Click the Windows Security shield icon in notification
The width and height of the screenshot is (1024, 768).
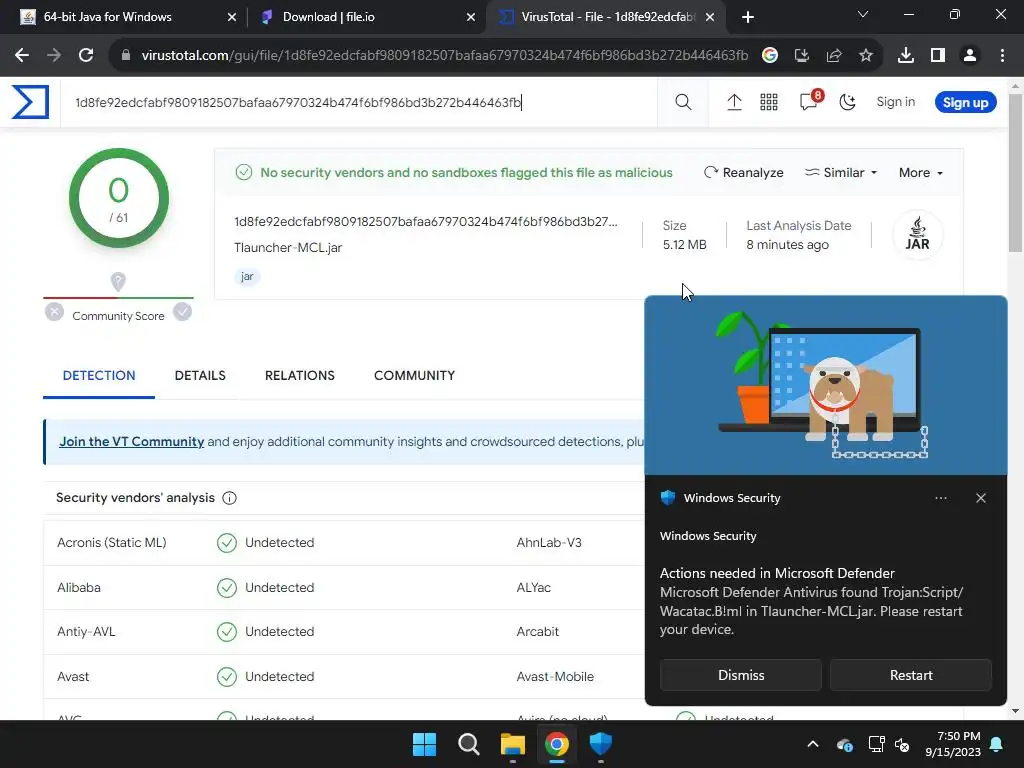(667, 498)
